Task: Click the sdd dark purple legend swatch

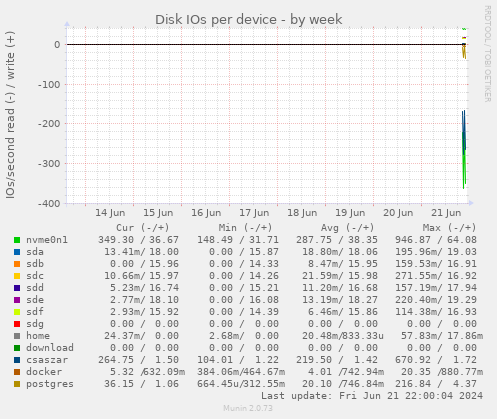Action: coord(17,288)
